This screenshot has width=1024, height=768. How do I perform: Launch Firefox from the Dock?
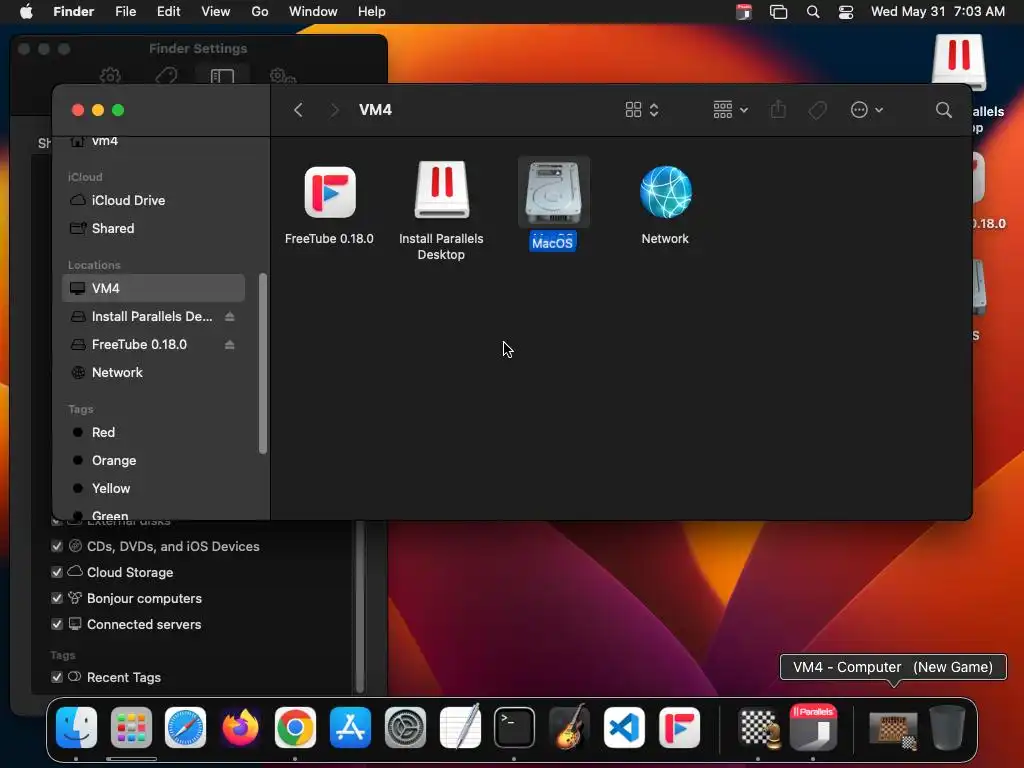tap(240, 727)
